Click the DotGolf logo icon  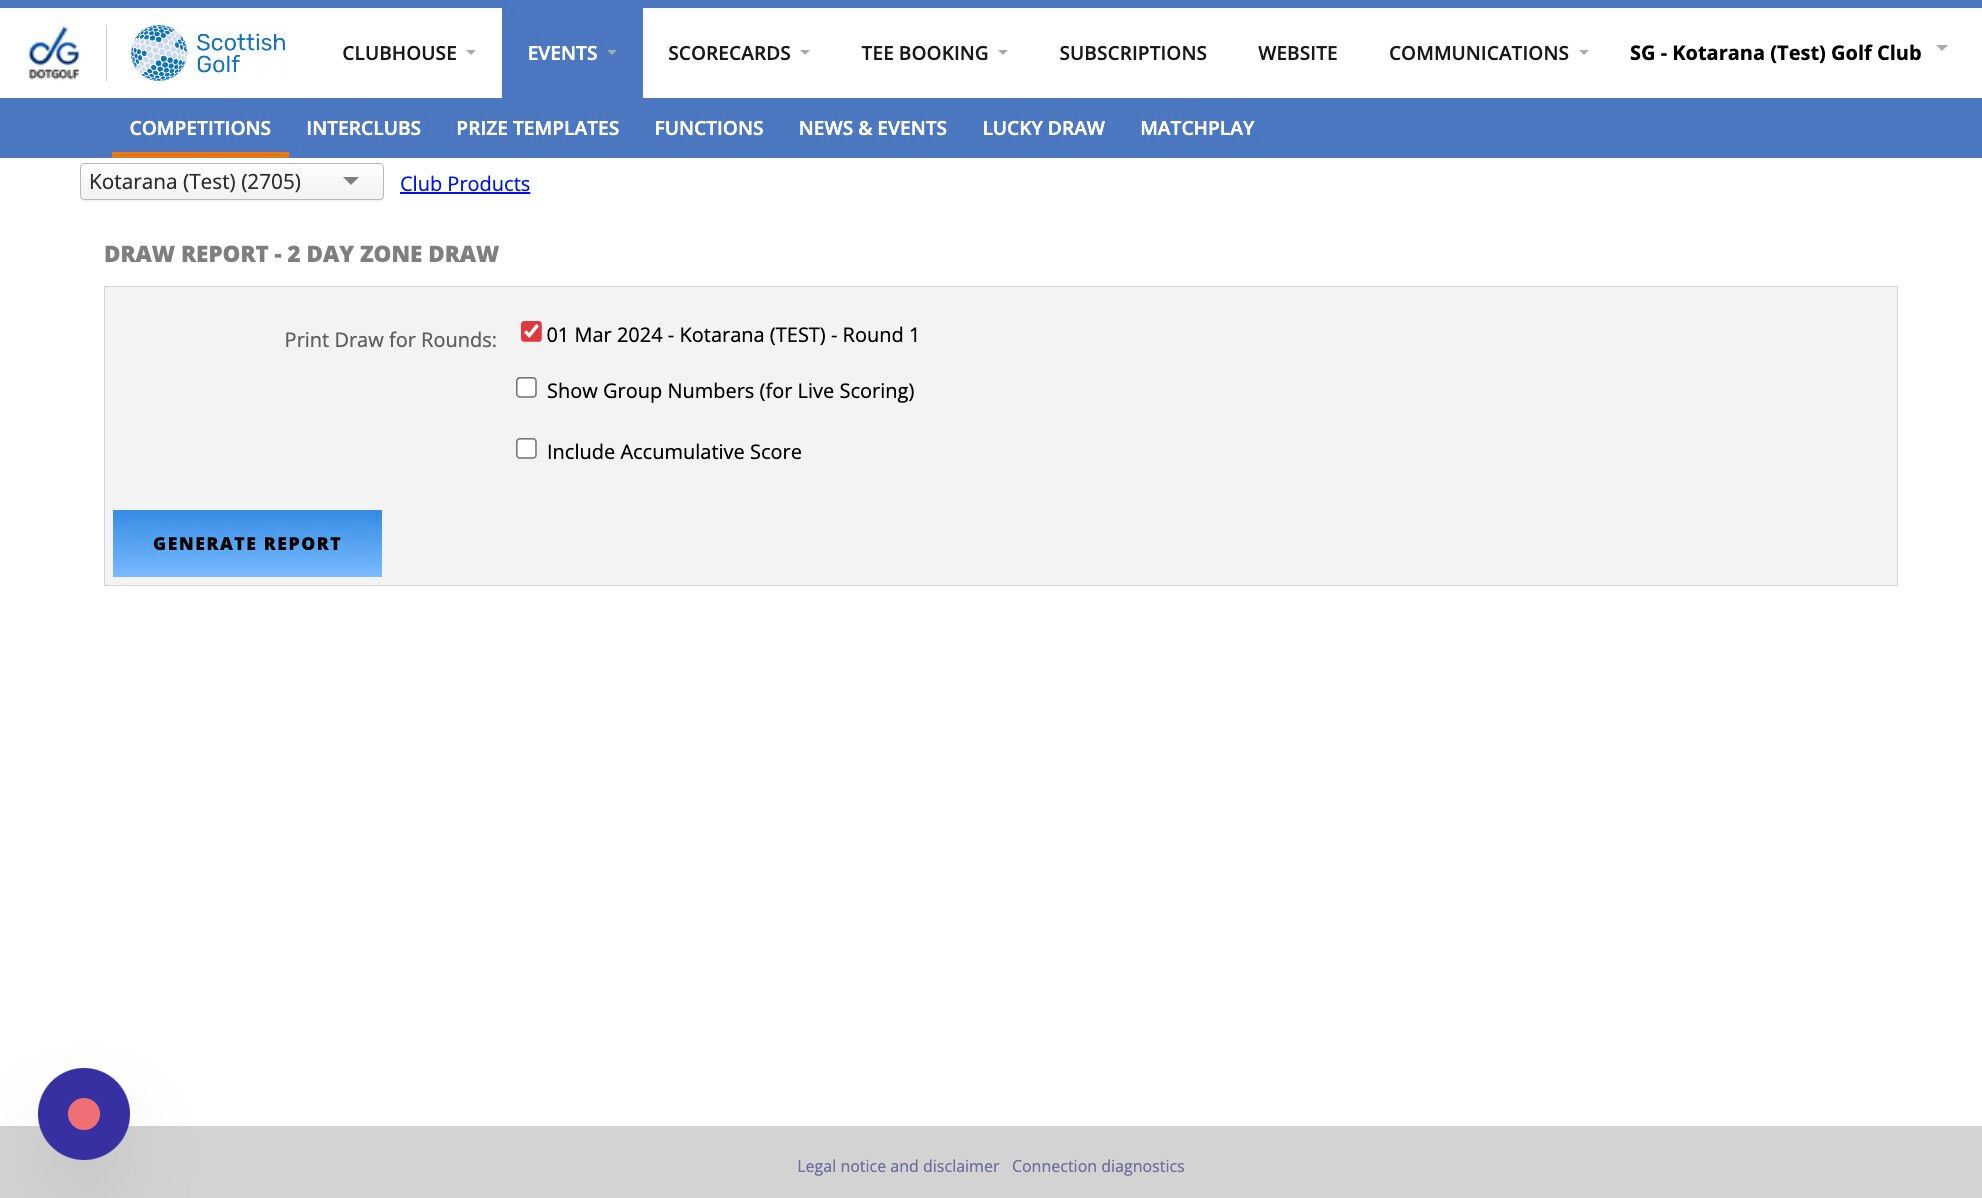[54, 53]
